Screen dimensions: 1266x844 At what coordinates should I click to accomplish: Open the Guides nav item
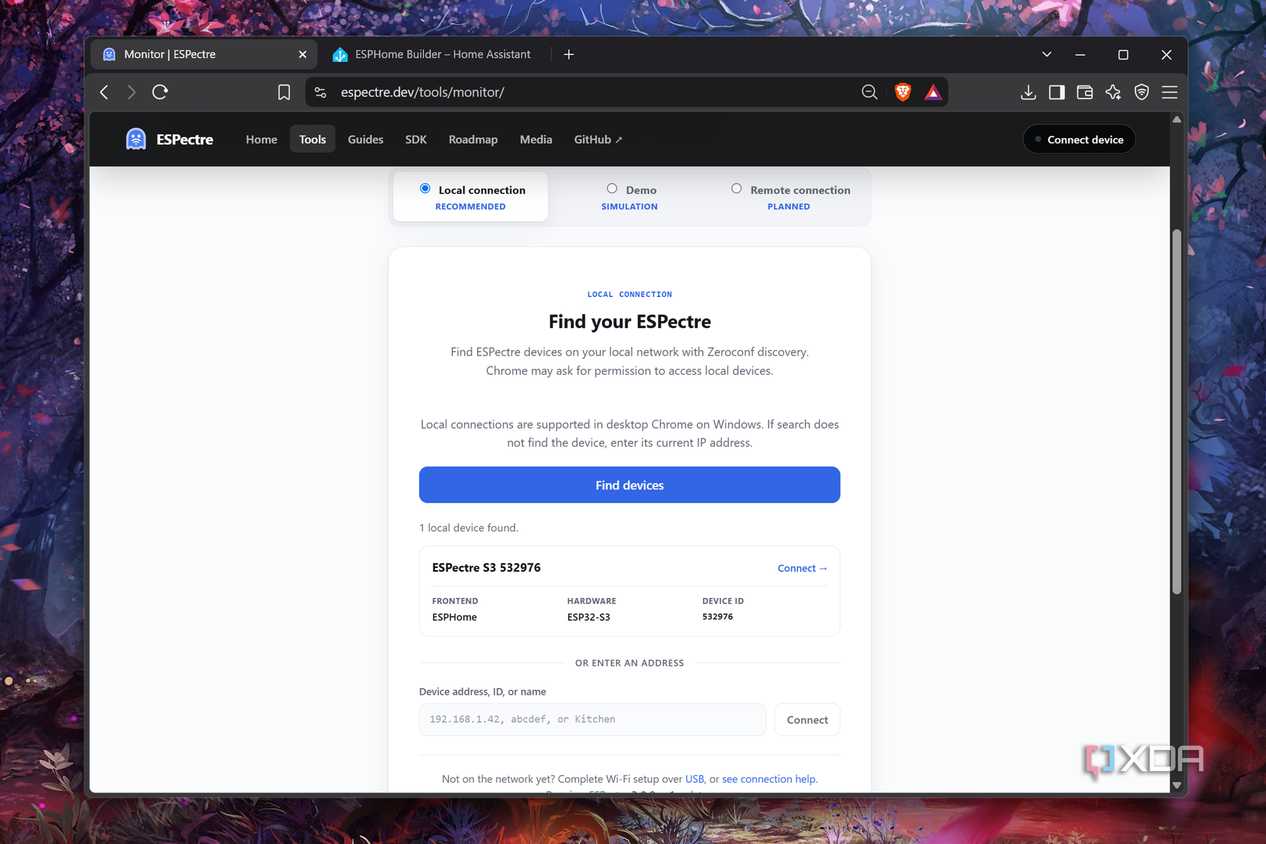pyautogui.click(x=365, y=139)
